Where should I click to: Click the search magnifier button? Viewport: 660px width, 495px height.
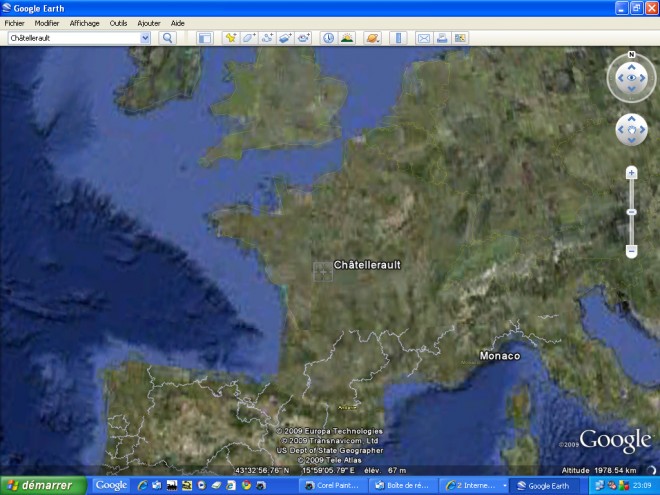[167, 38]
